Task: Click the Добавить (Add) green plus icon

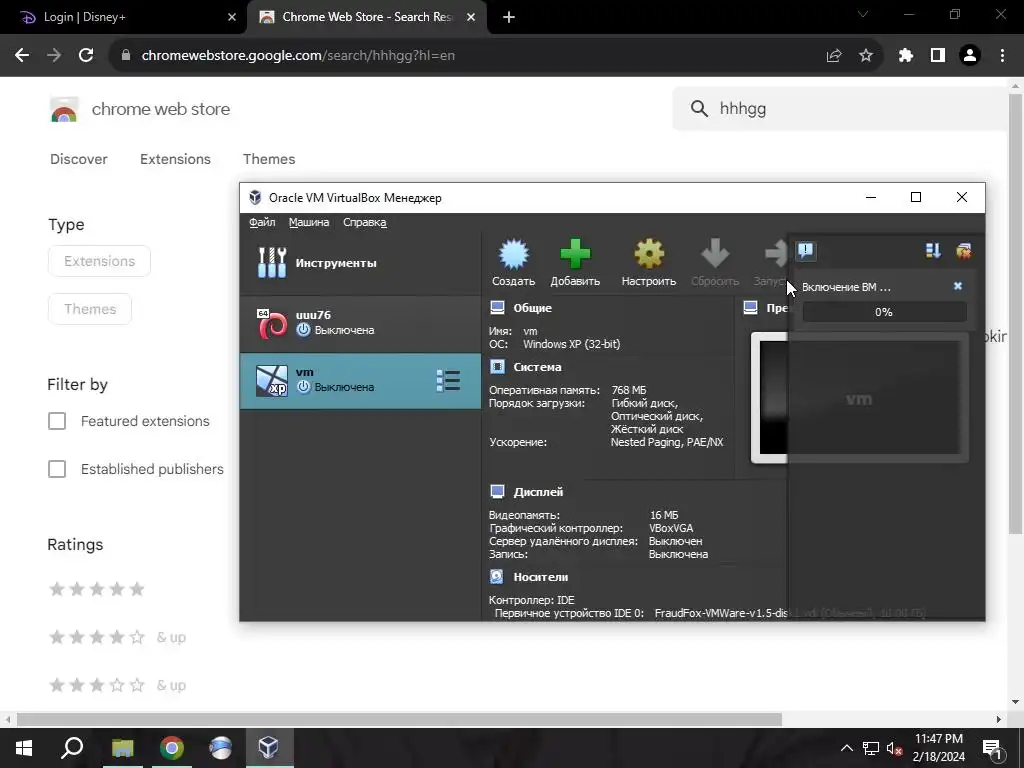Action: pyautogui.click(x=575, y=263)
